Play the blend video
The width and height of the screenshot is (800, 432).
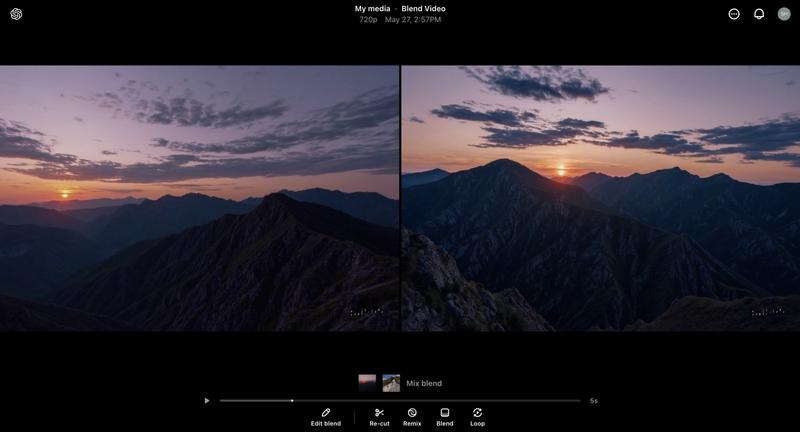pos(207,401)
